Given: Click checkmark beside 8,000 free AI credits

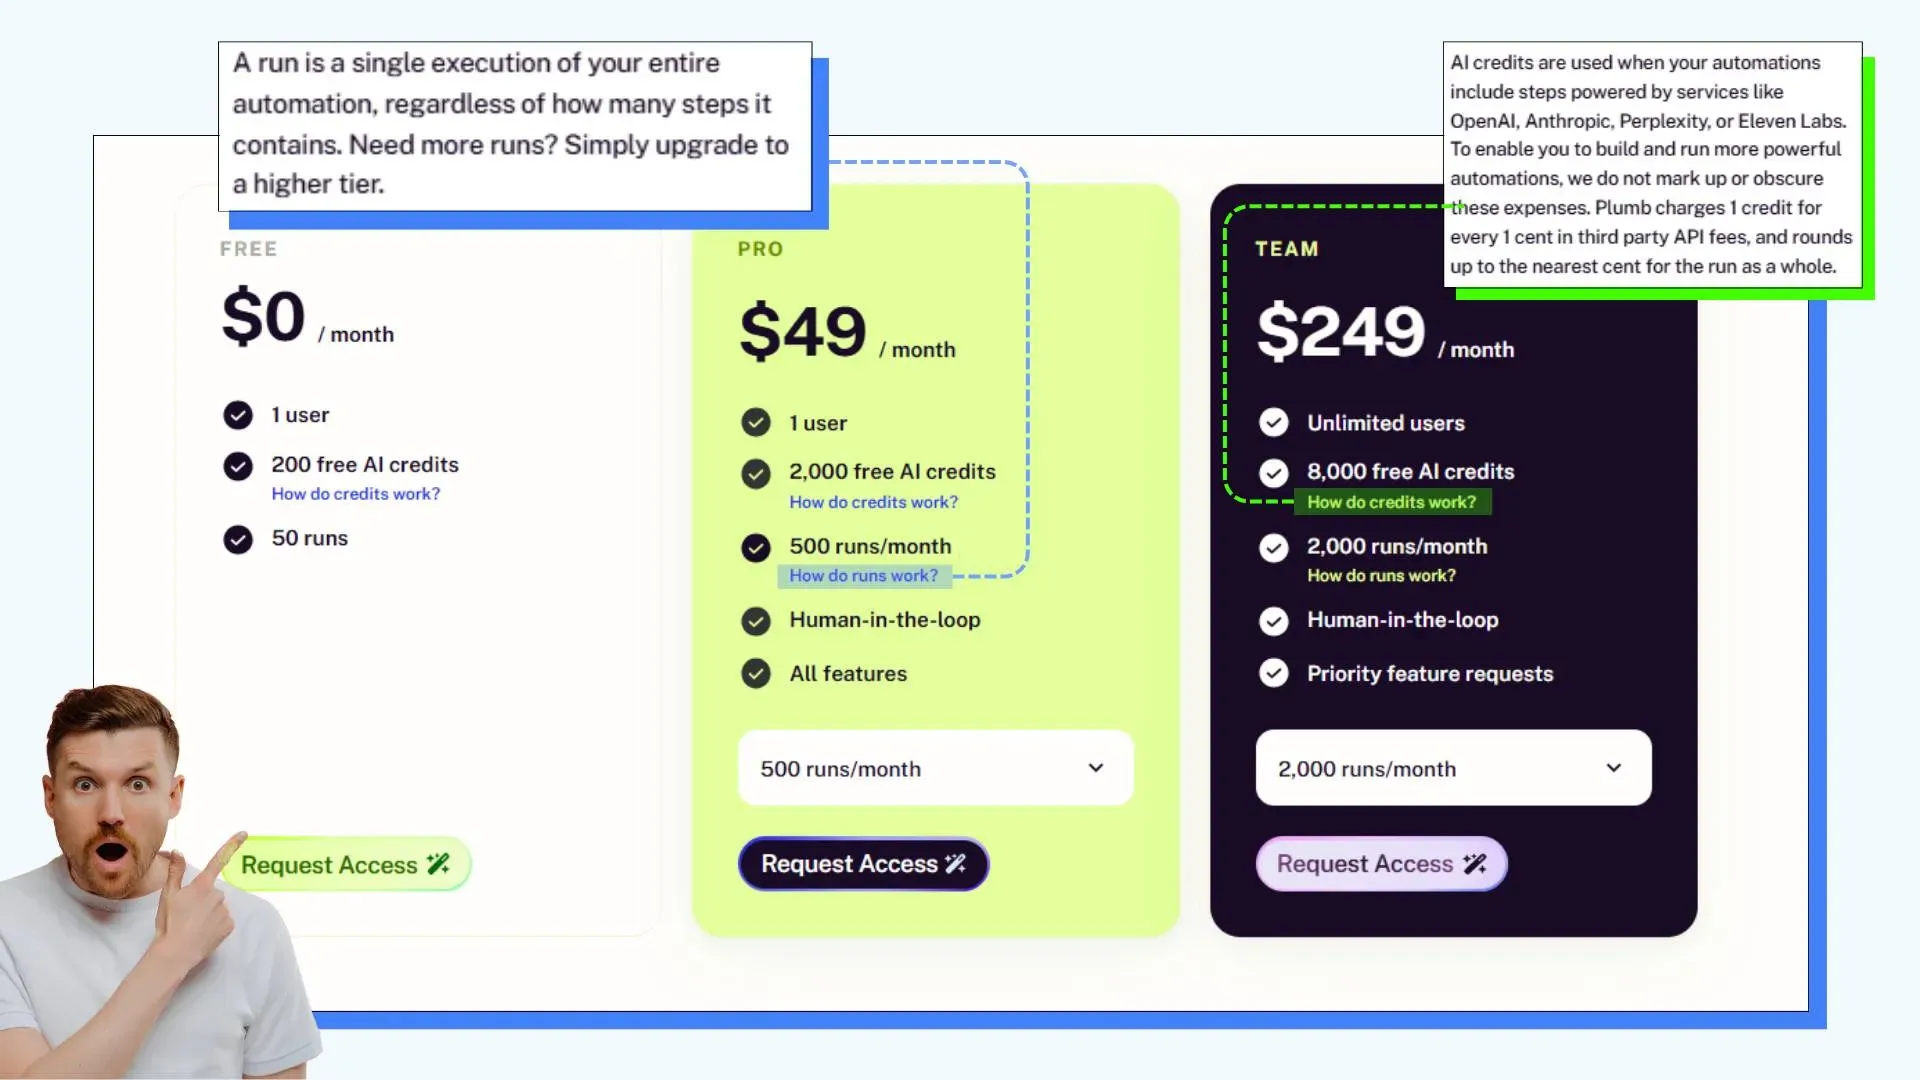Looking at the screenshot, I should pyautogui.click(x=1274, y=473).
